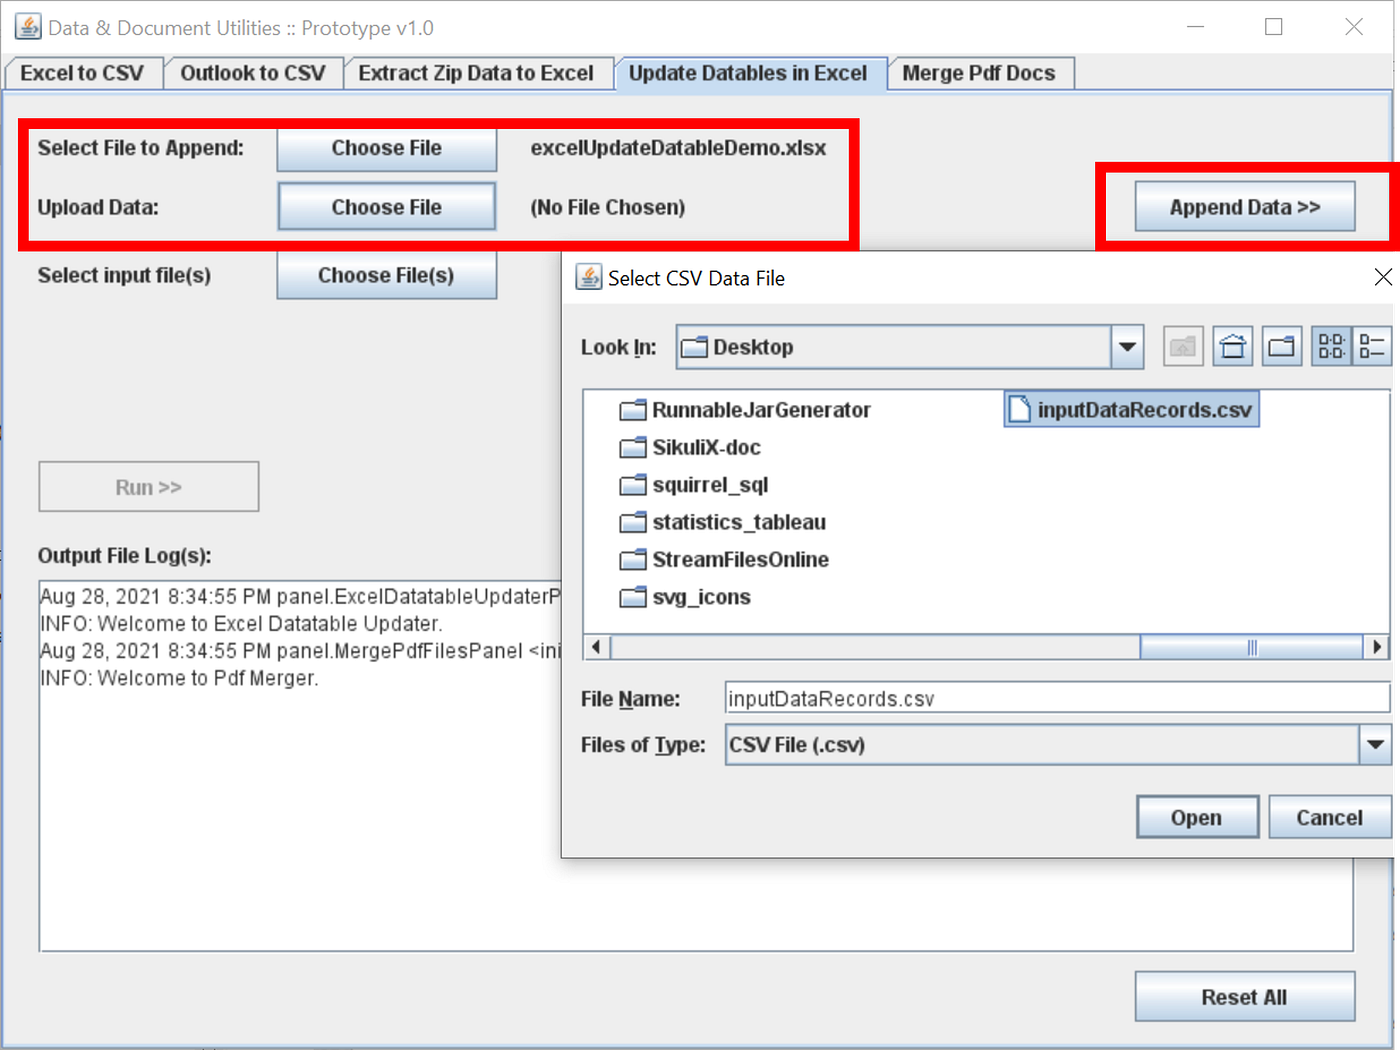Click the Home icon in file chooser
This screenshot has height=1050, width=1400.
pyautogui.click(x=1232, y=346)
